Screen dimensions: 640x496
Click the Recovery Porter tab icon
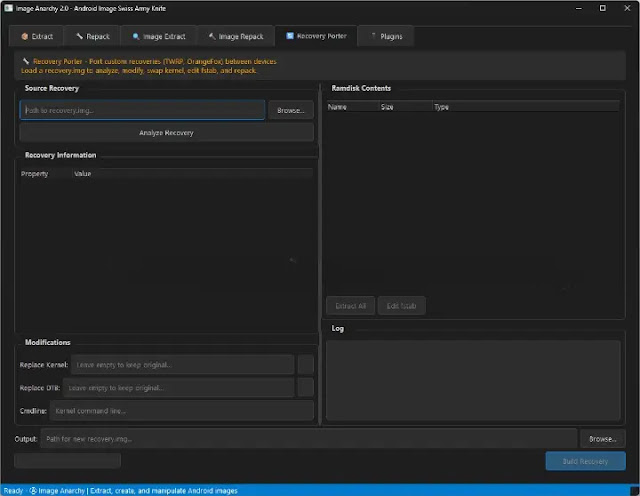[x=290, y=36]
